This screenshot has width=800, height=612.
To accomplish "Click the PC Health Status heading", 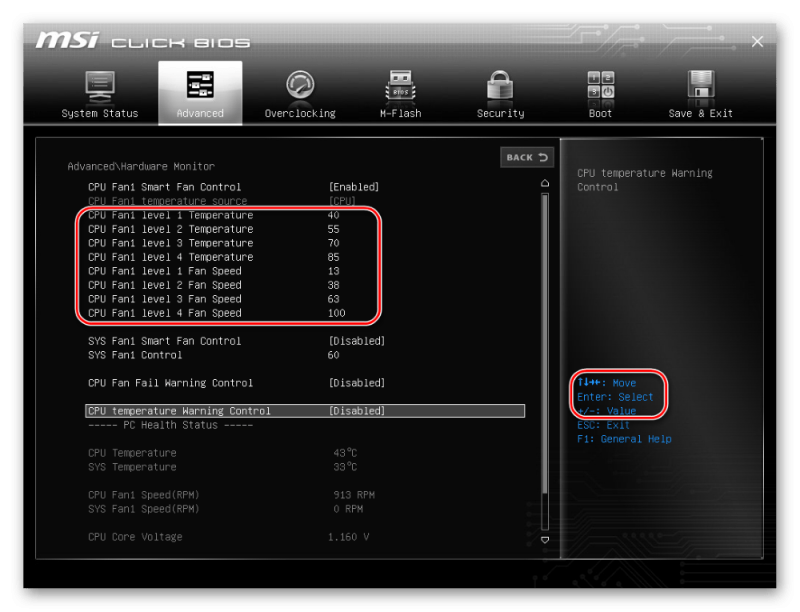I will pos(170,425).
